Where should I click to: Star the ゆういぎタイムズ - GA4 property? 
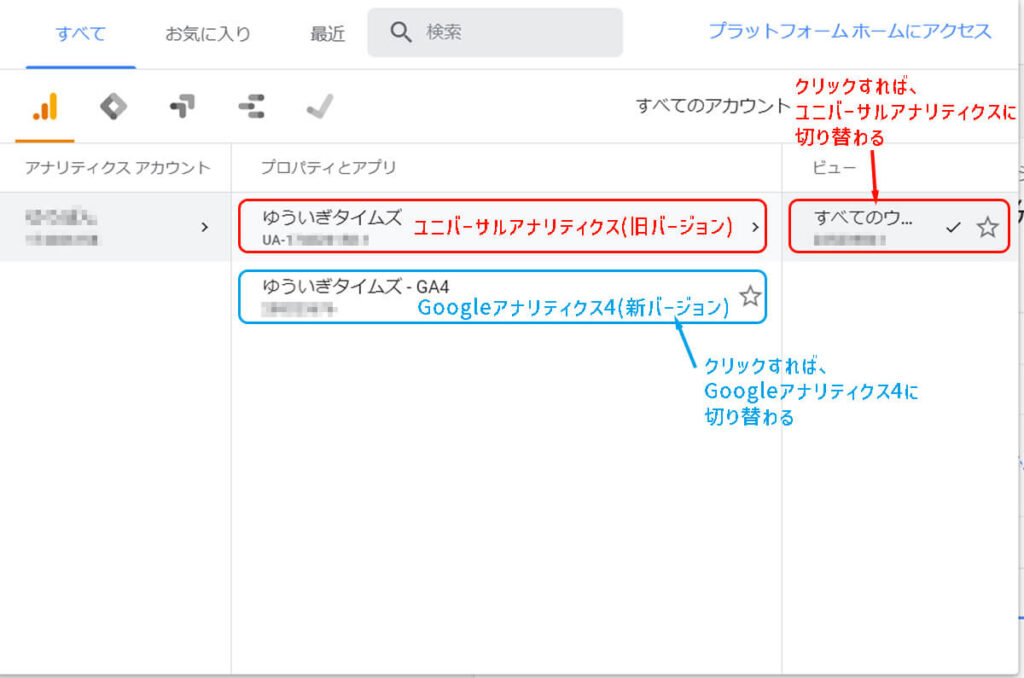750,296
